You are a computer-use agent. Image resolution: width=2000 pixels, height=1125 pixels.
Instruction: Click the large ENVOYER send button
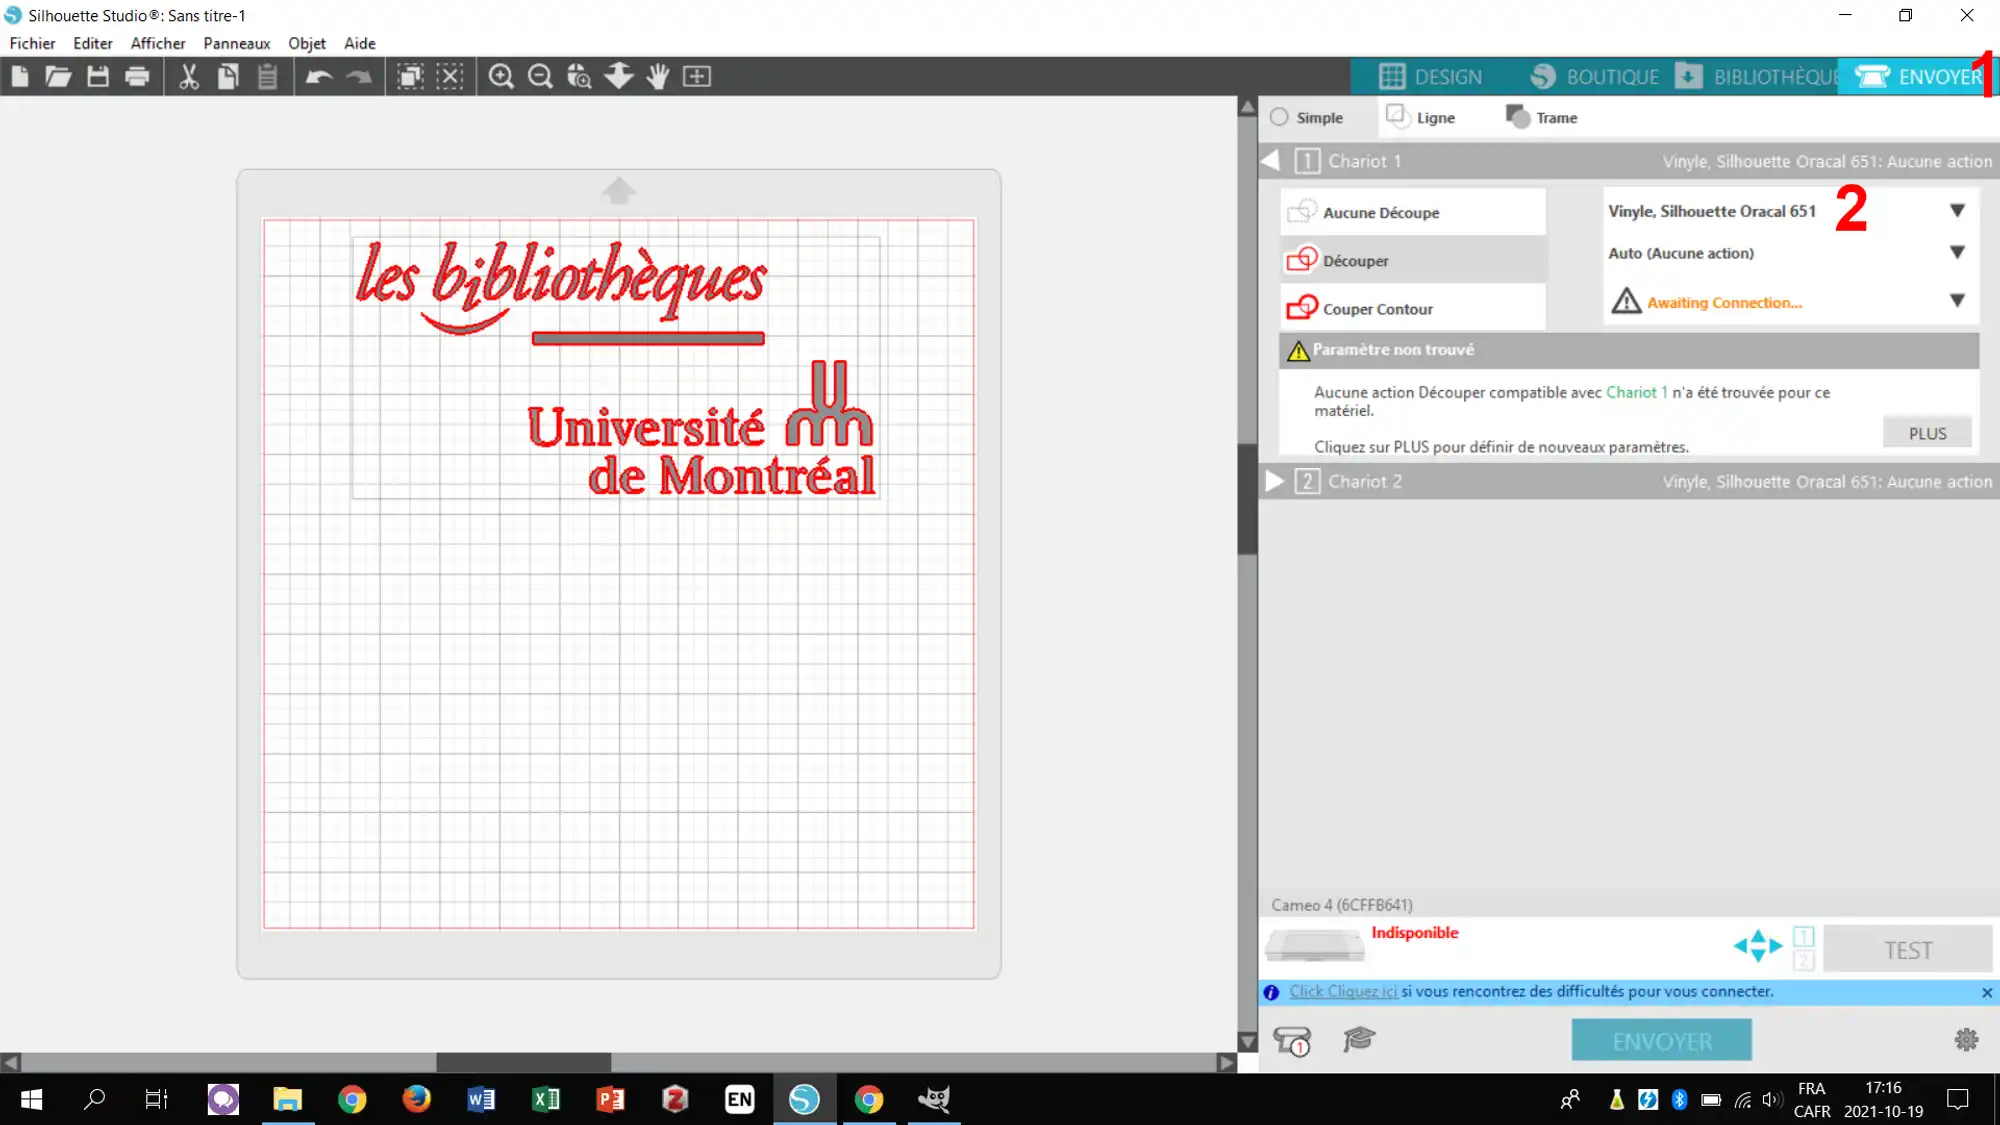coord(1661,1041)
